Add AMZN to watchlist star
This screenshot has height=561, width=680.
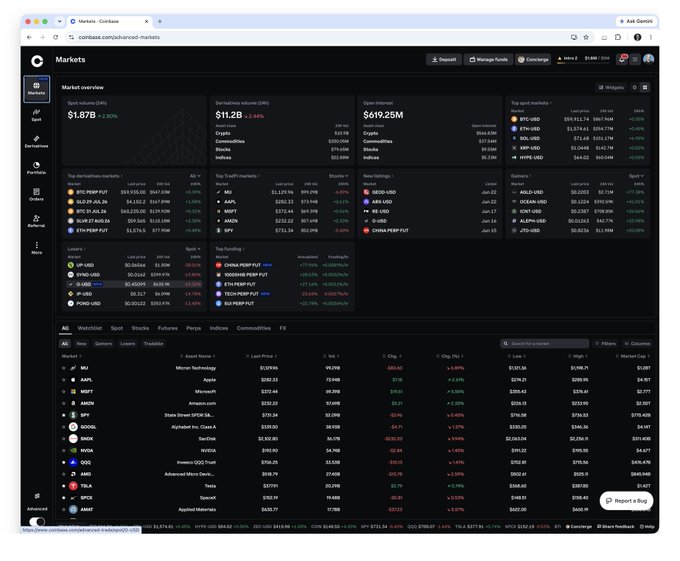[64, 403]
